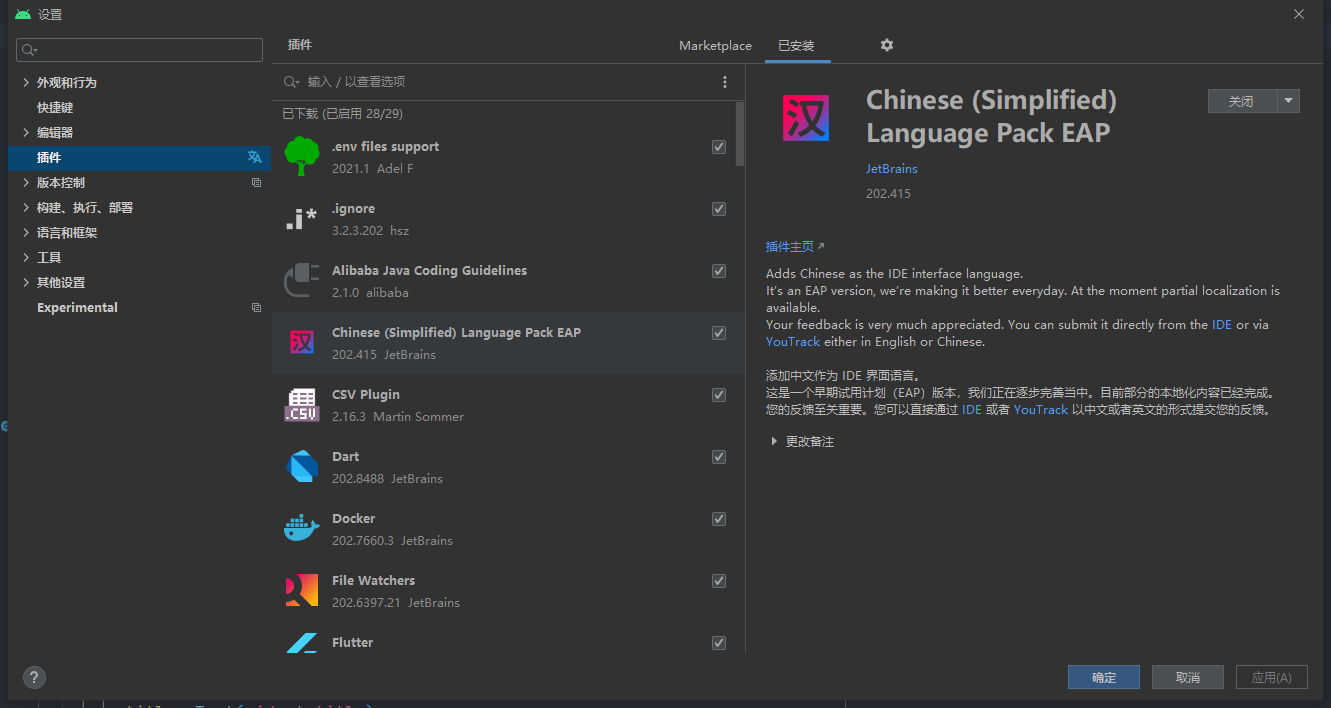1331x708 pixels.
Task: Click the settings search field
Action: 140,50
